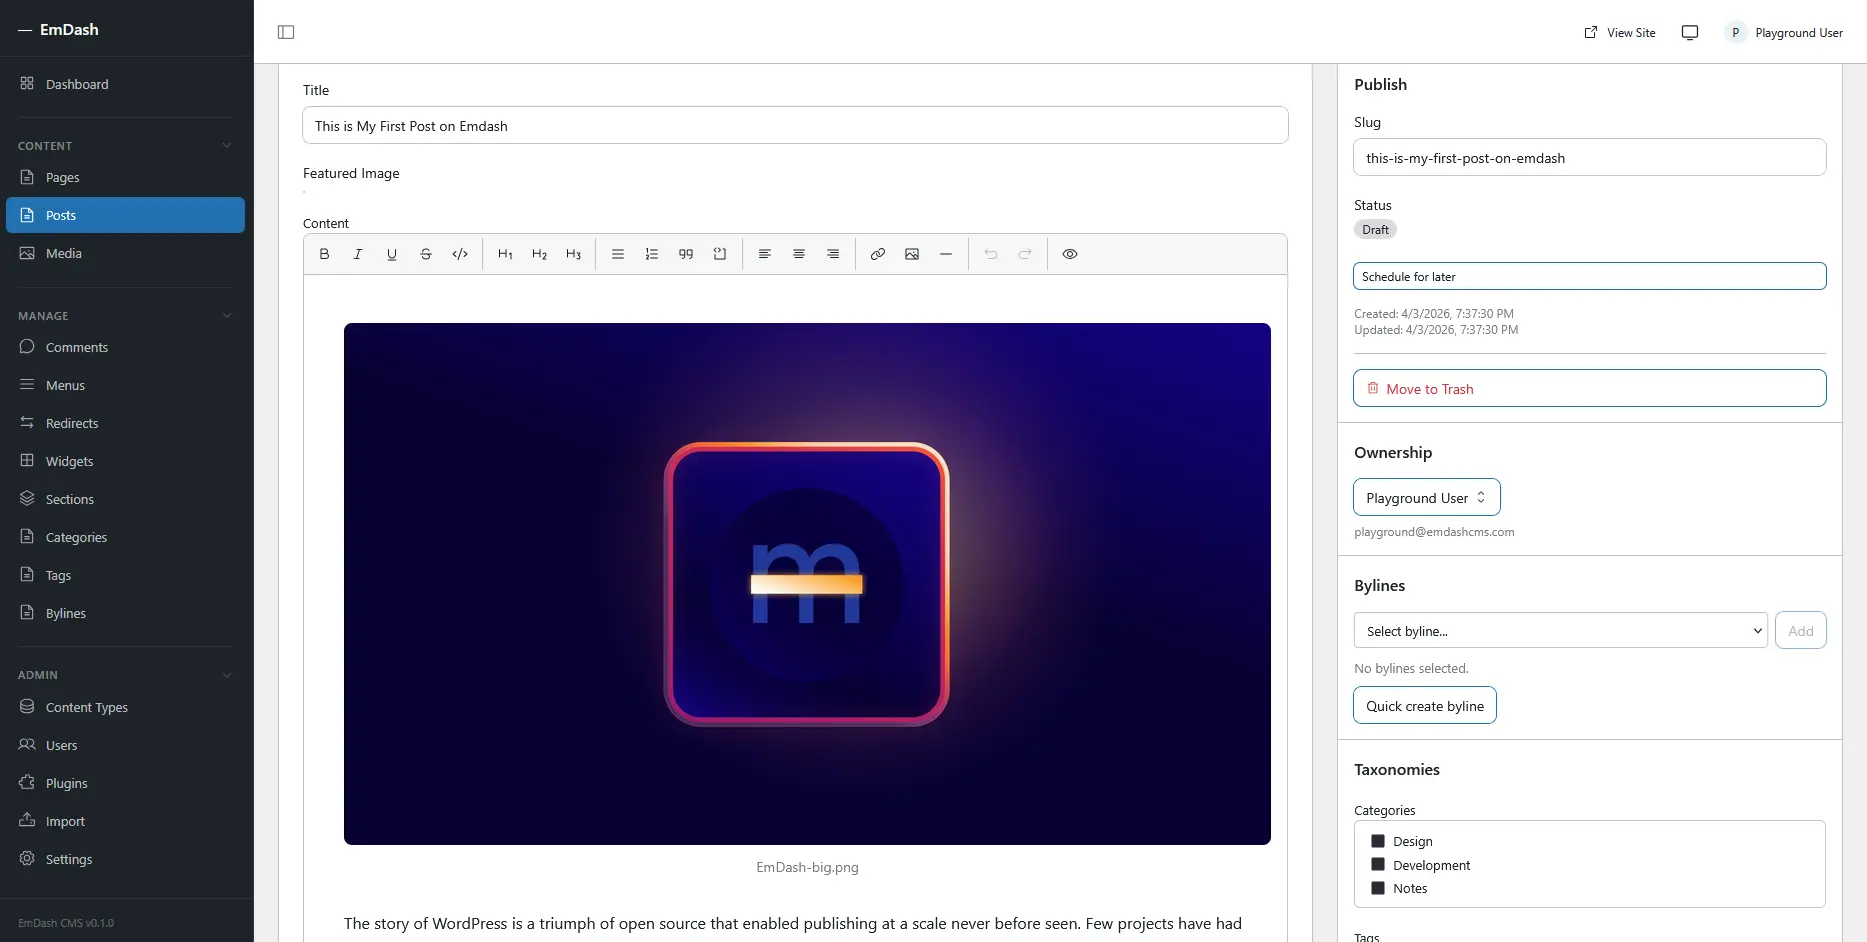Insert an image in the editor
This screenshot has width=1867, height=942.
[x=911, y=254]
